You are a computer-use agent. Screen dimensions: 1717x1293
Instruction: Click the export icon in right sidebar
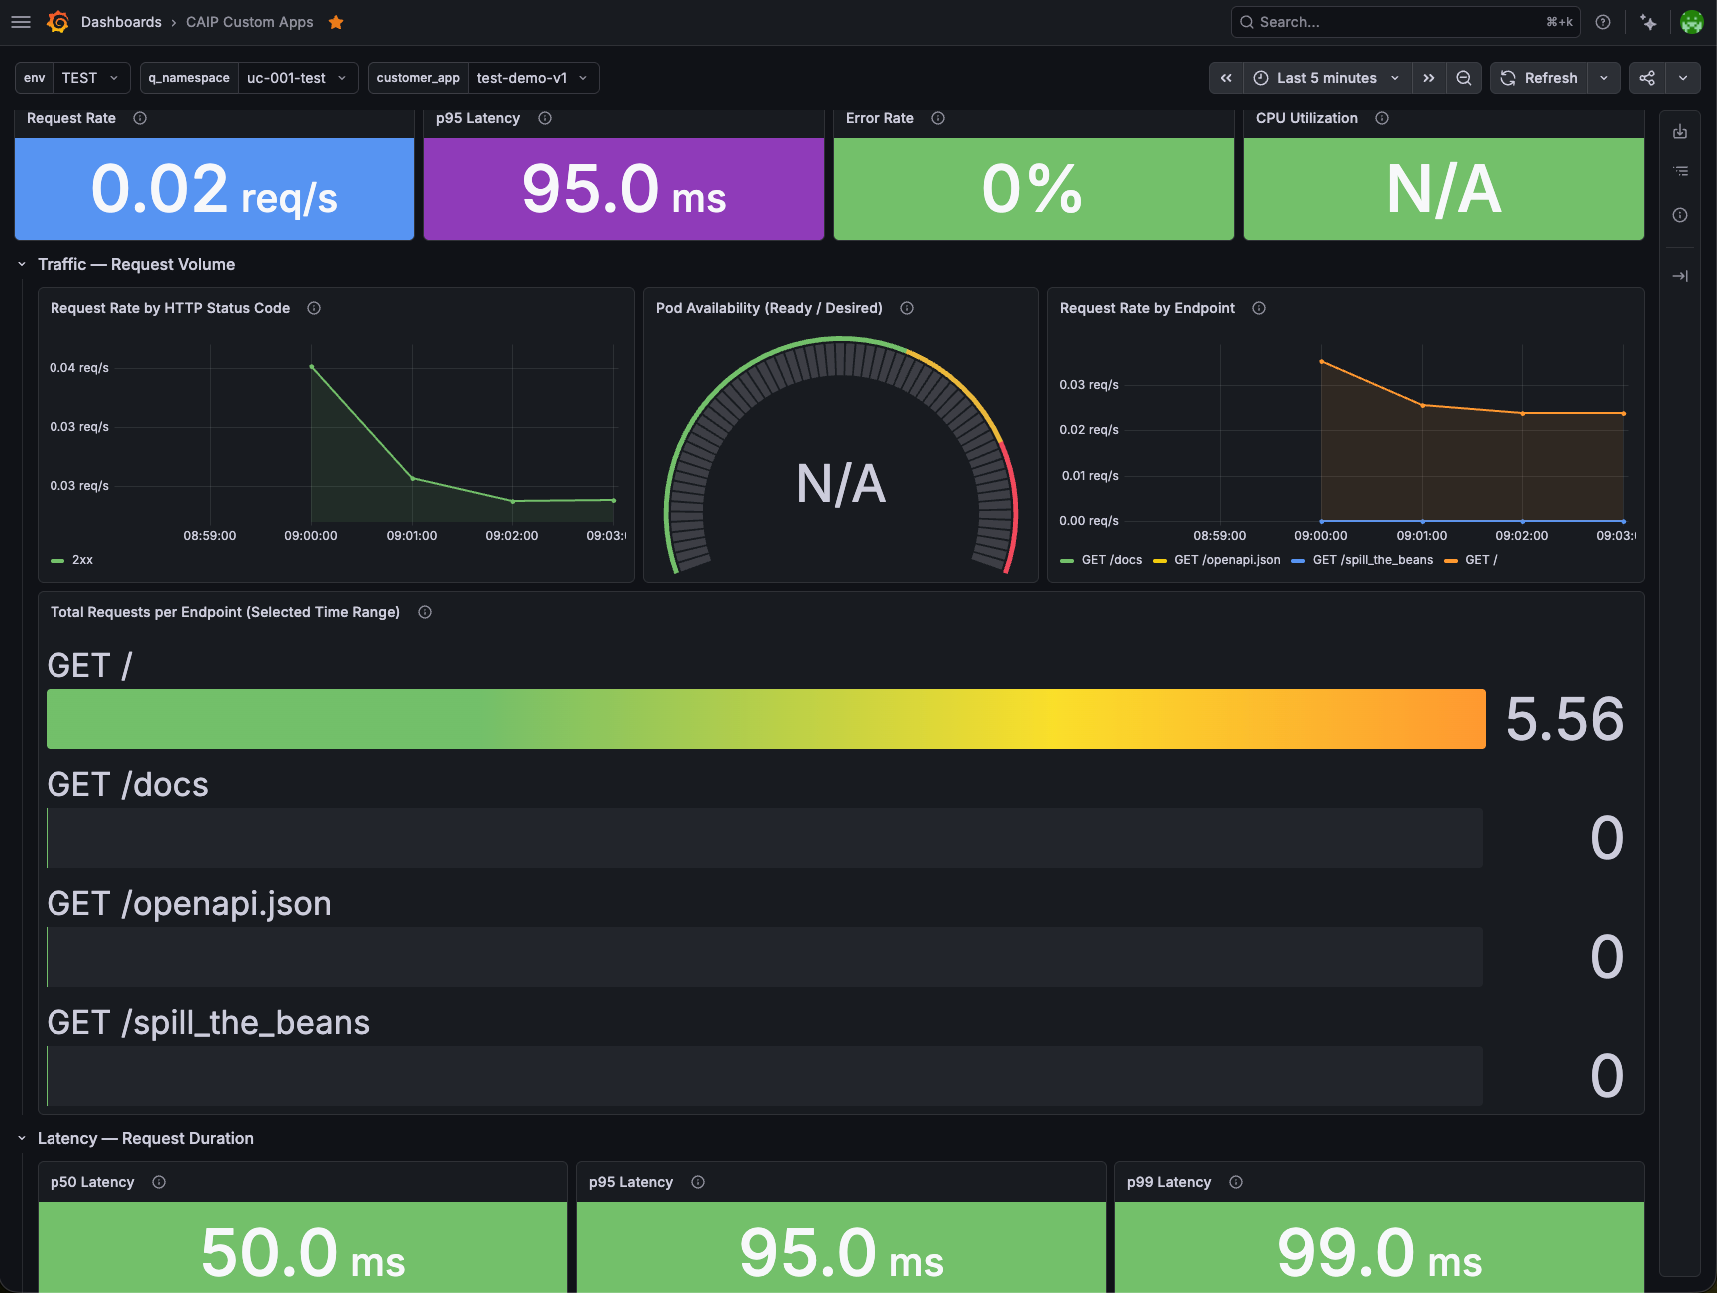(1680, 132)
